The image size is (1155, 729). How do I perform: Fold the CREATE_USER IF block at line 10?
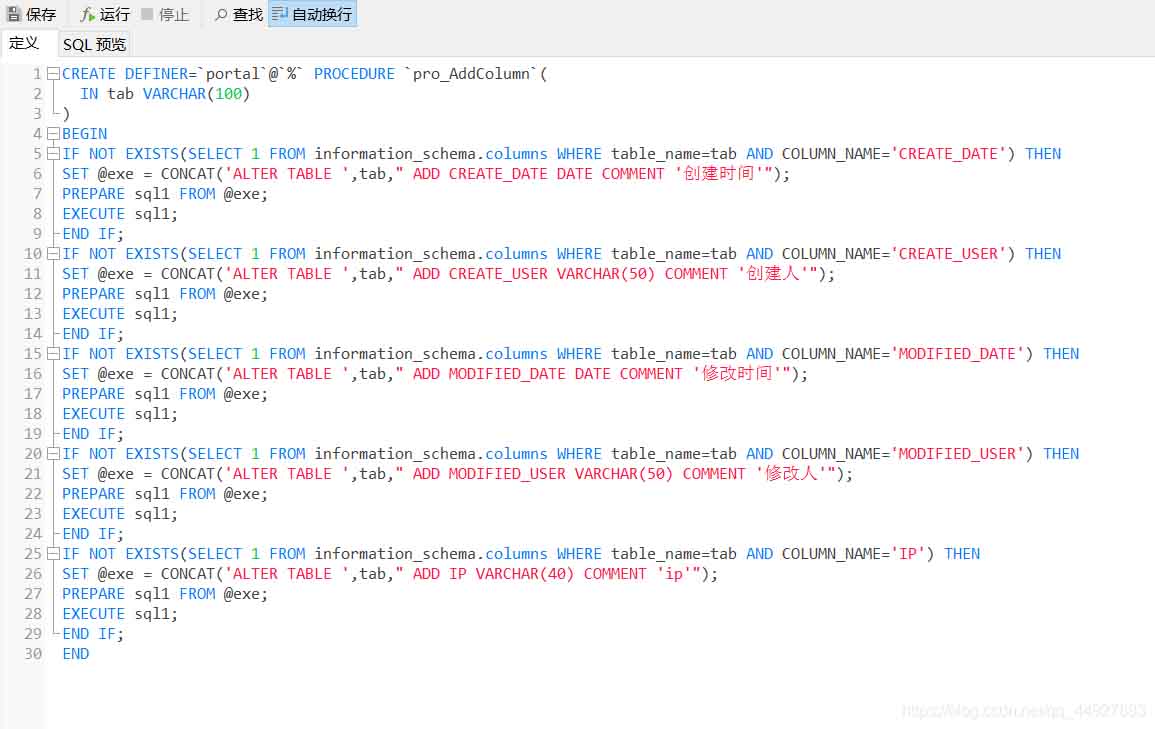(x=53, y=254)
